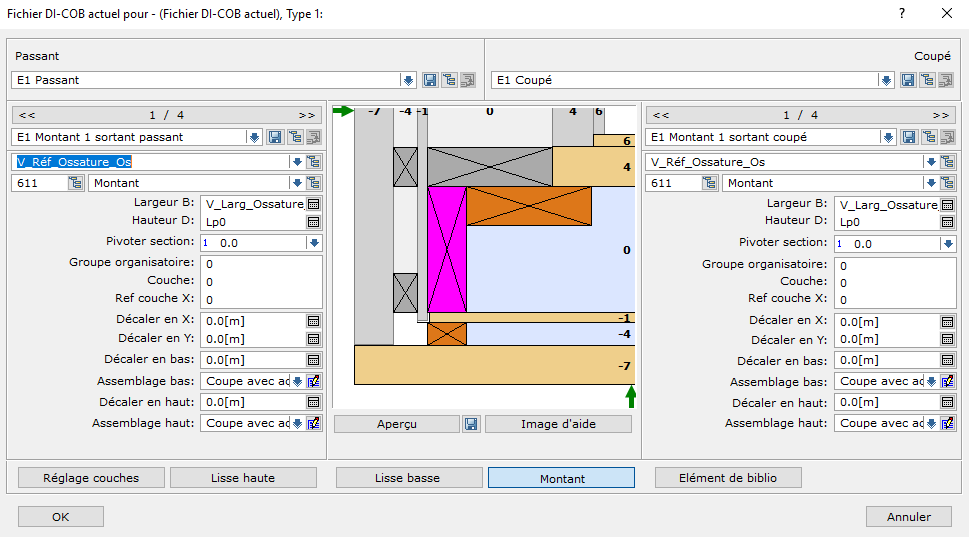Open tree browser next to E1 Coupé save icon
969x537 pixels.
[x=927, y=80]
